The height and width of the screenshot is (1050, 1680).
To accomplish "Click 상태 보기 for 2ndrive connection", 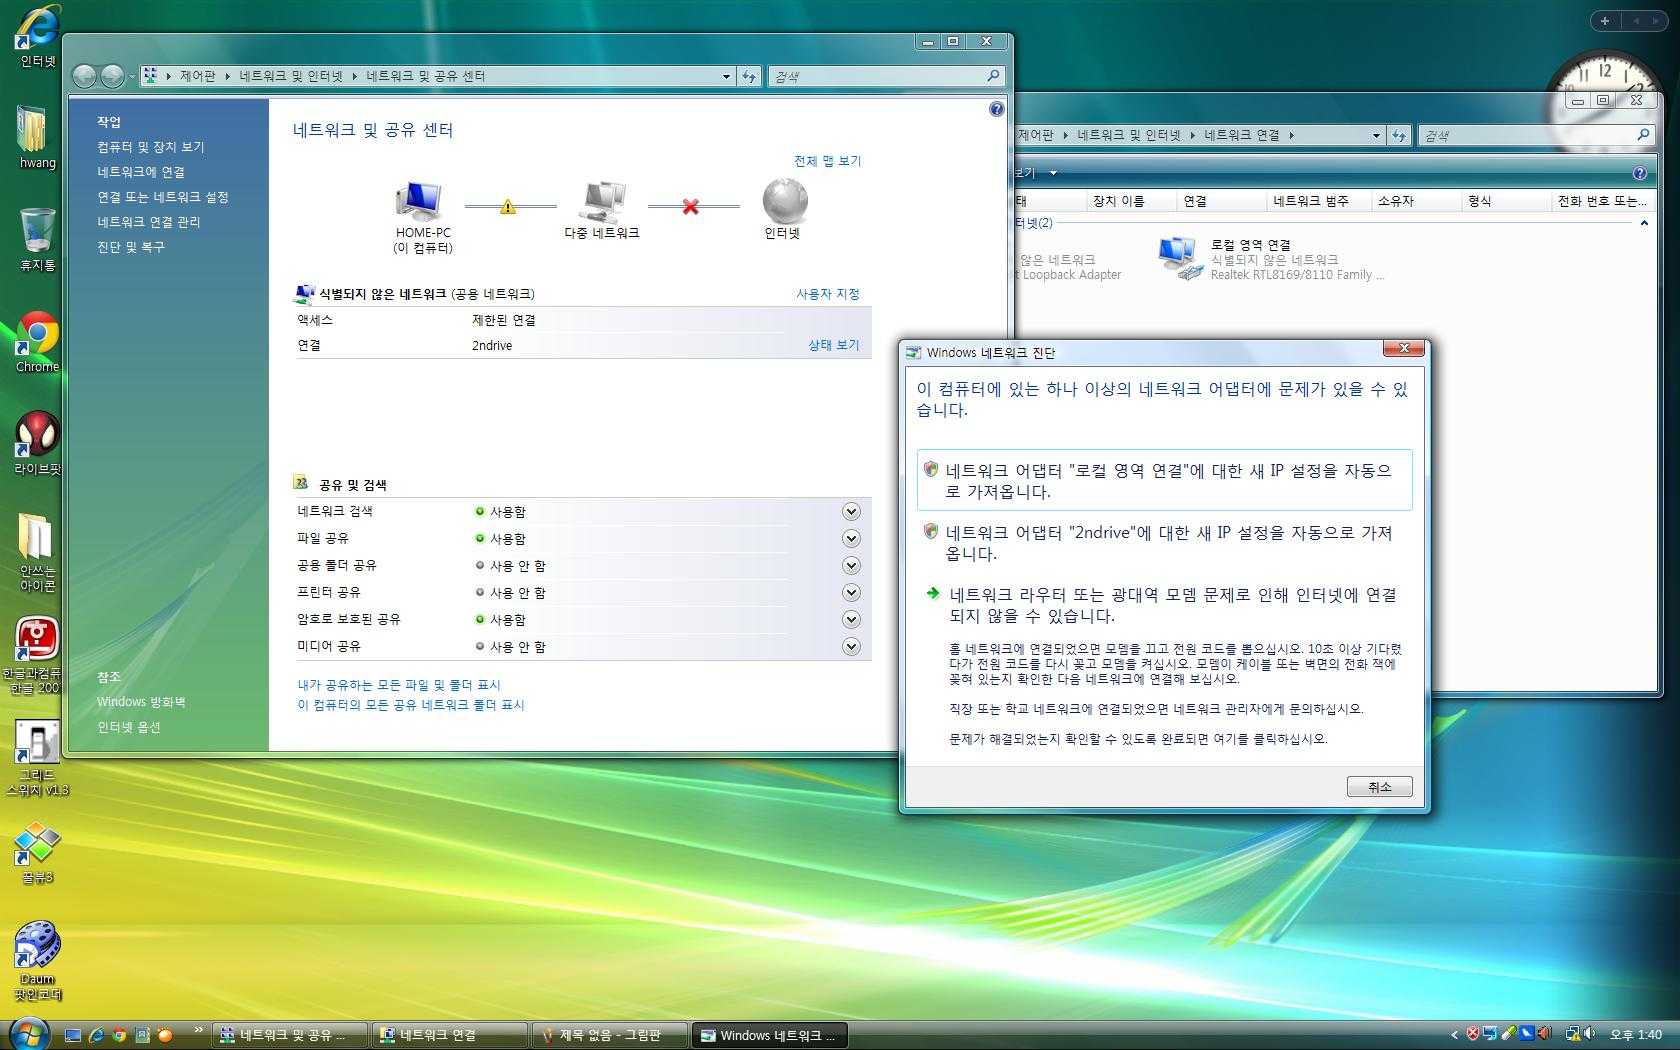I will [x=833, y=345].
